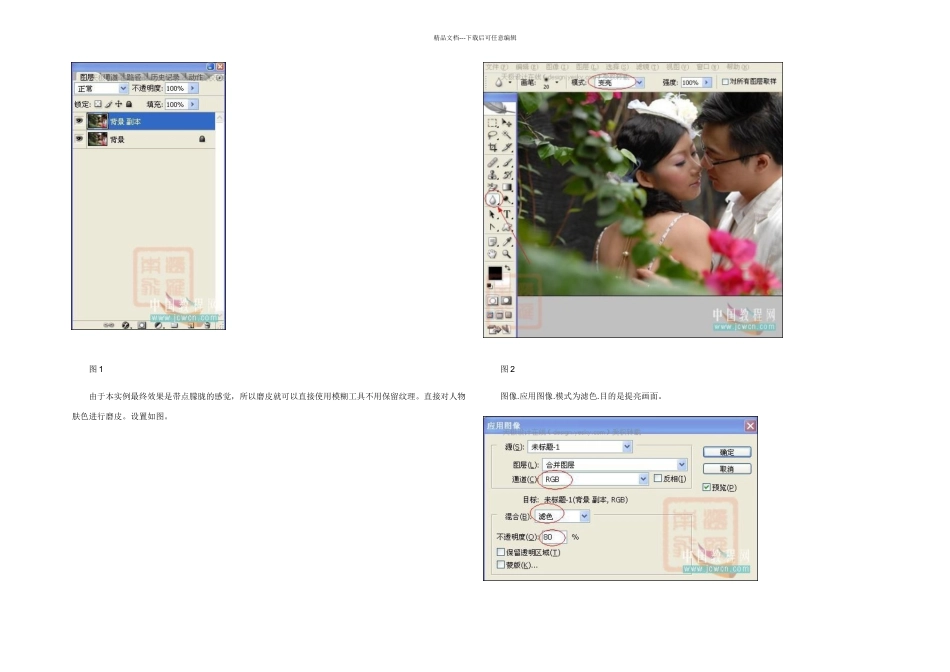
Task: Switch to the 路径 paths tab
Action: click(133, 77)
